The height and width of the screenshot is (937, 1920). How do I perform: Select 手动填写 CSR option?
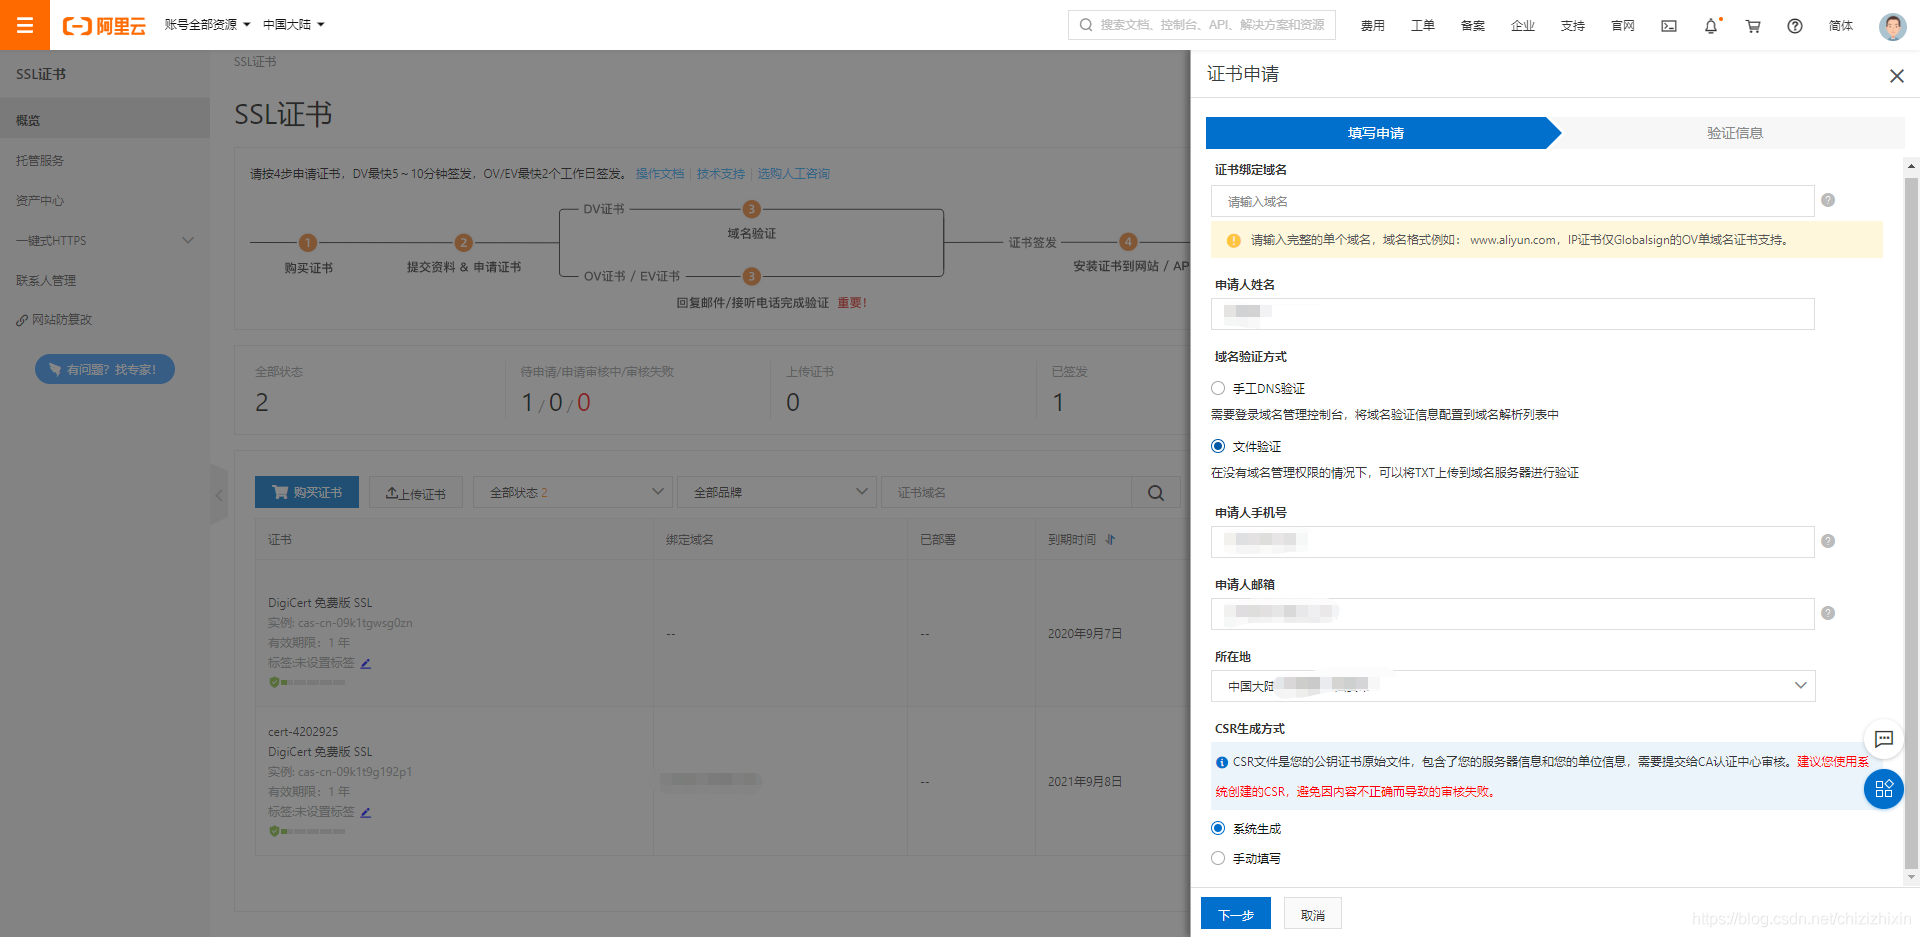coord(1218,858)
